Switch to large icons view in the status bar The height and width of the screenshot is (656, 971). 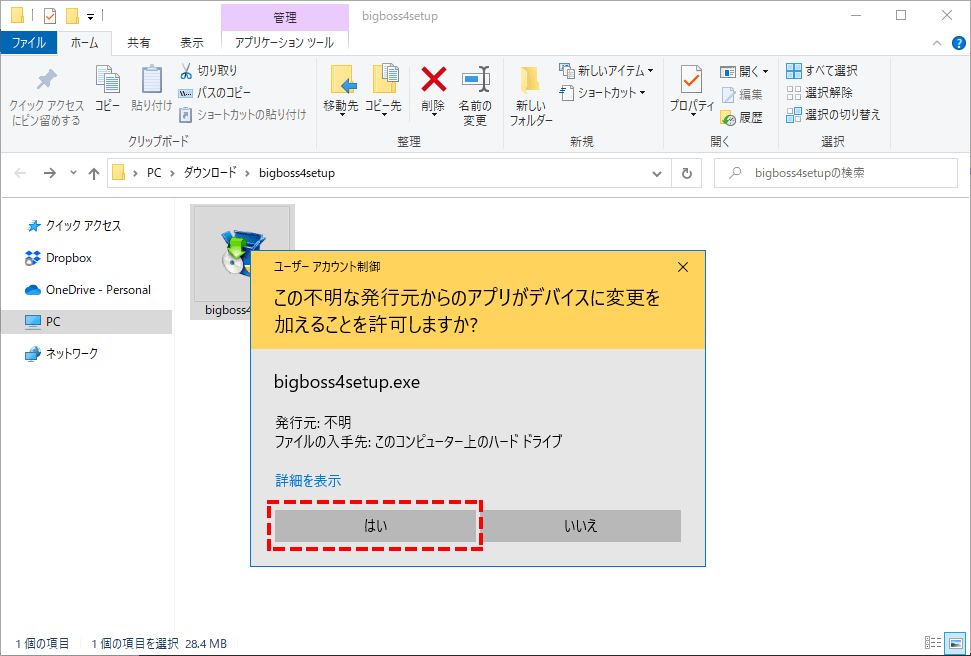pyautogui.click(x=956, y=642)
